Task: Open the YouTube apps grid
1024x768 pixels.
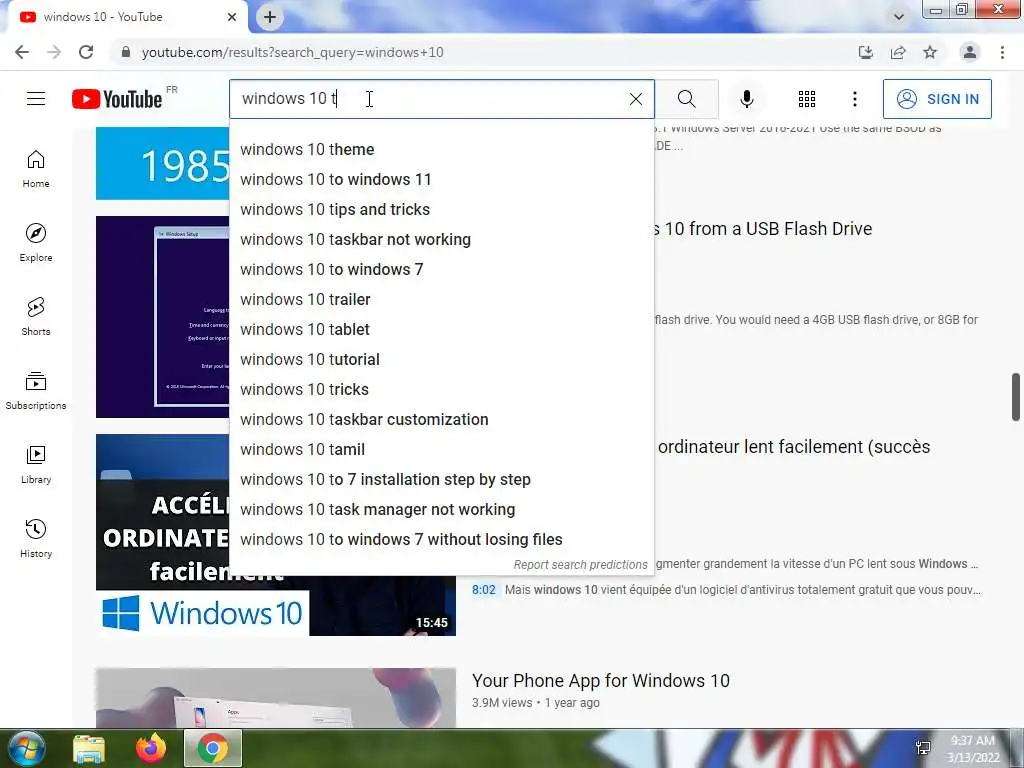Action: [x=807, y=99]
